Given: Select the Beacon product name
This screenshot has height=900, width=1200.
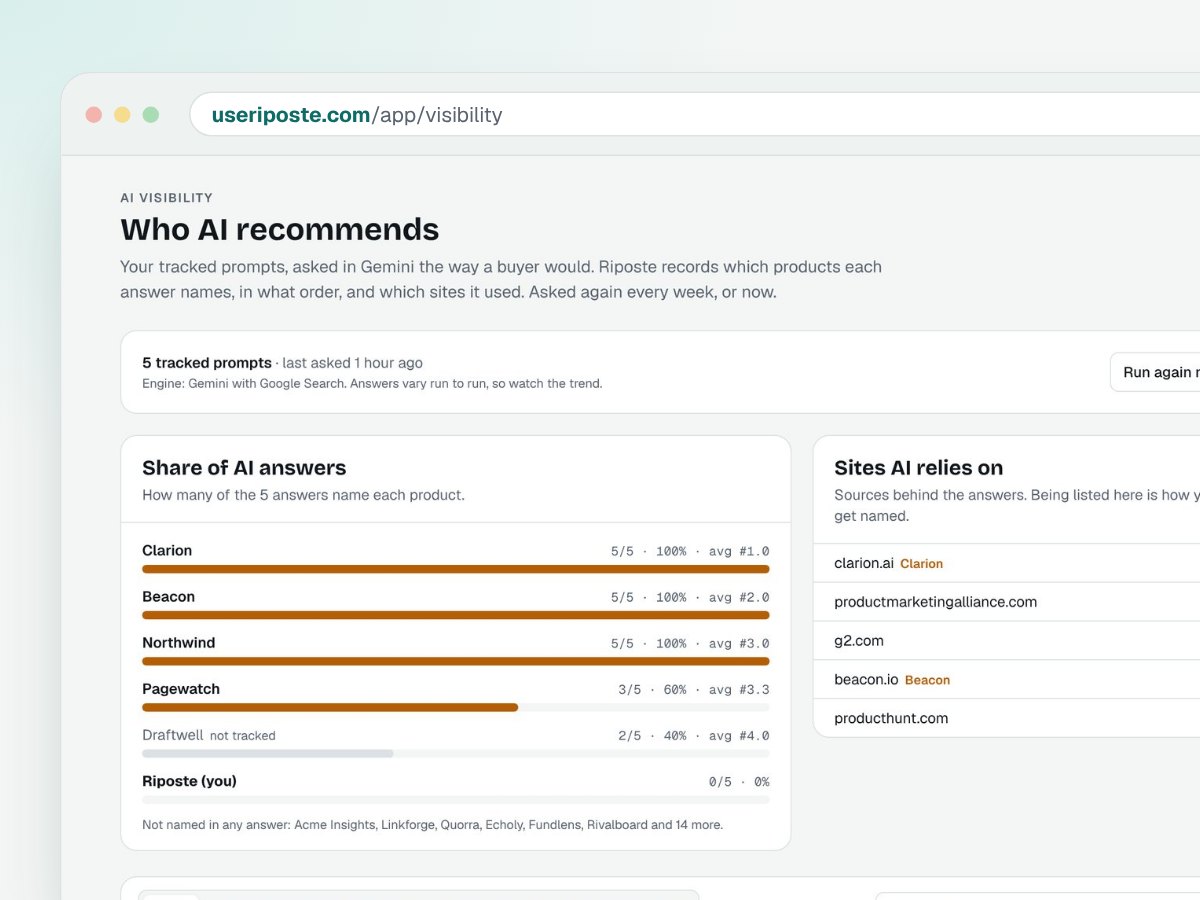Looking at the screenshot, I should (169, 597).
